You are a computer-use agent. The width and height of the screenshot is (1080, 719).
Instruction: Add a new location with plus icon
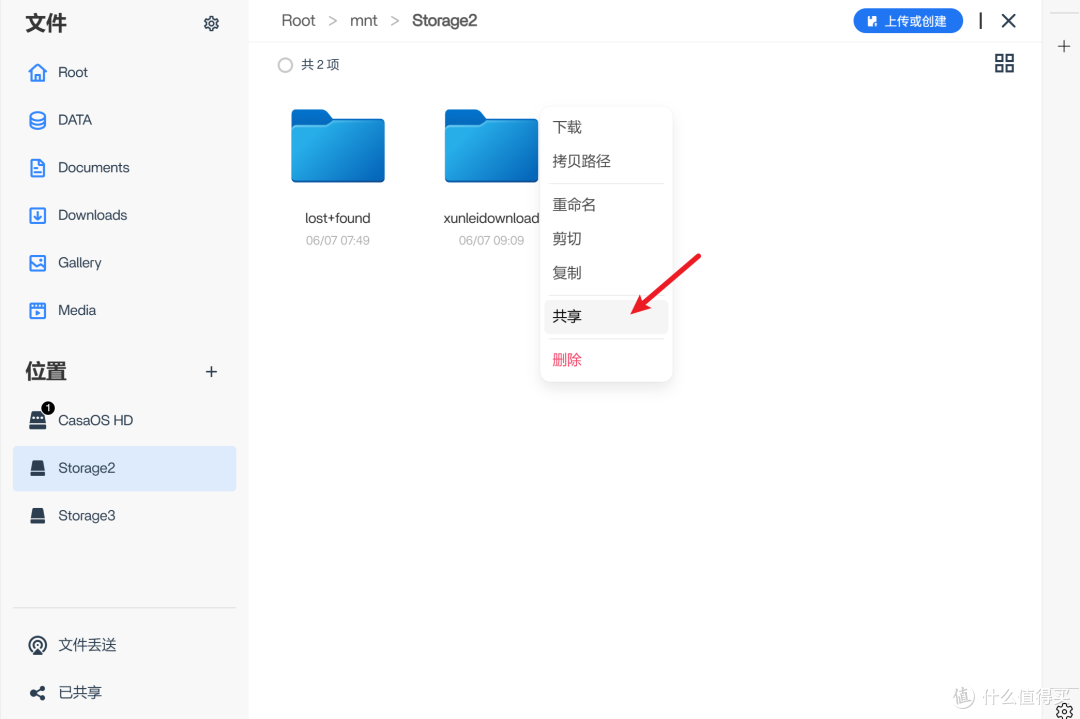coord(211,372)
